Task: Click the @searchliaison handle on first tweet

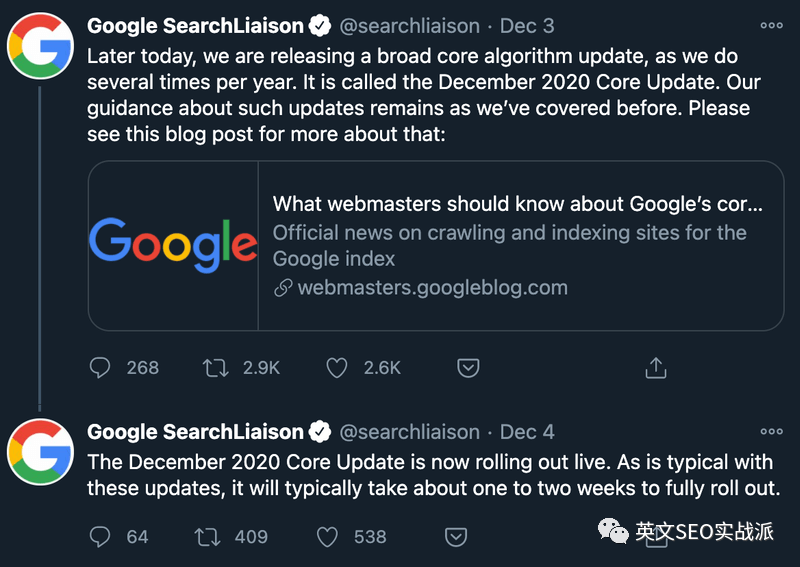Action: (x=410, y=26)
